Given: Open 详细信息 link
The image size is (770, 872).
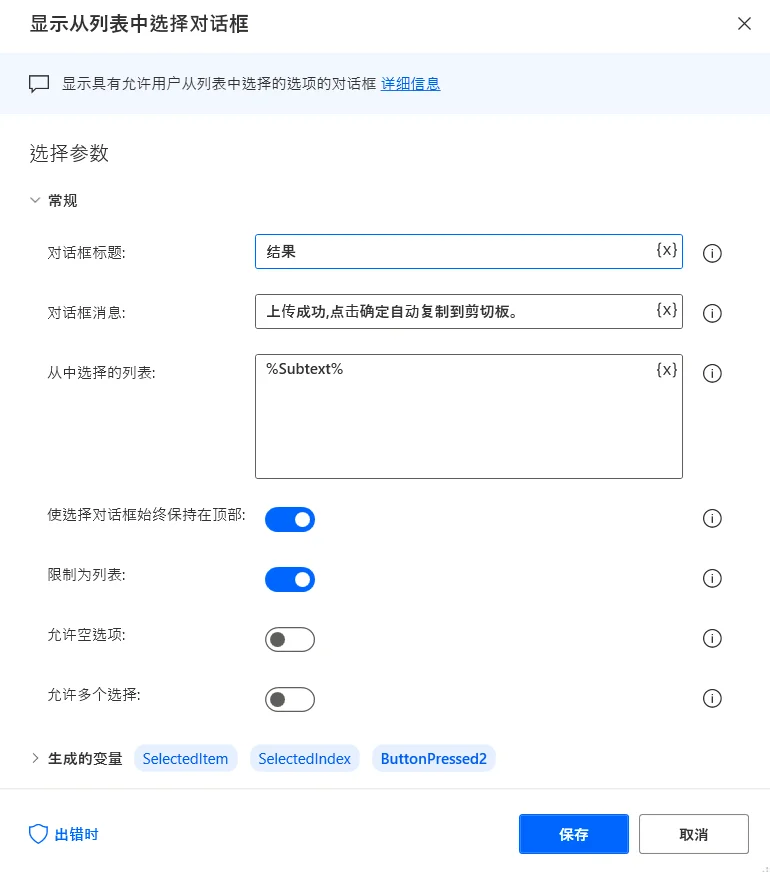Looking at the screenshot, I should pos(411,84).
